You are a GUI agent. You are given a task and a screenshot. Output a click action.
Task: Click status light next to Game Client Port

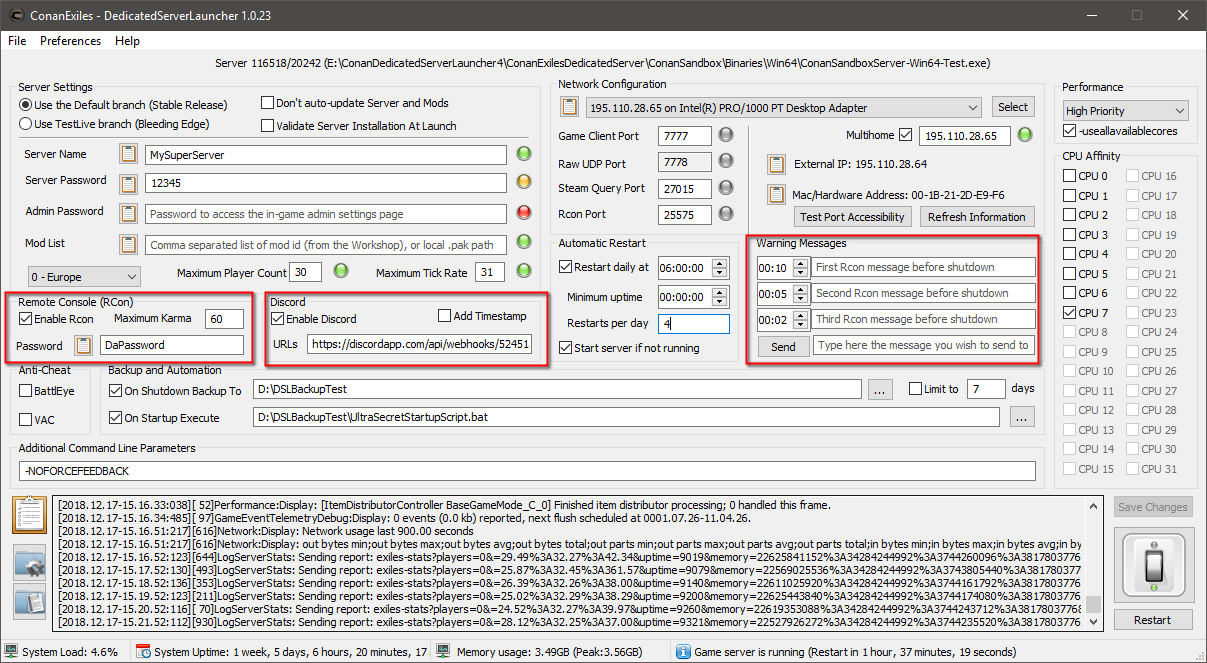726,135
